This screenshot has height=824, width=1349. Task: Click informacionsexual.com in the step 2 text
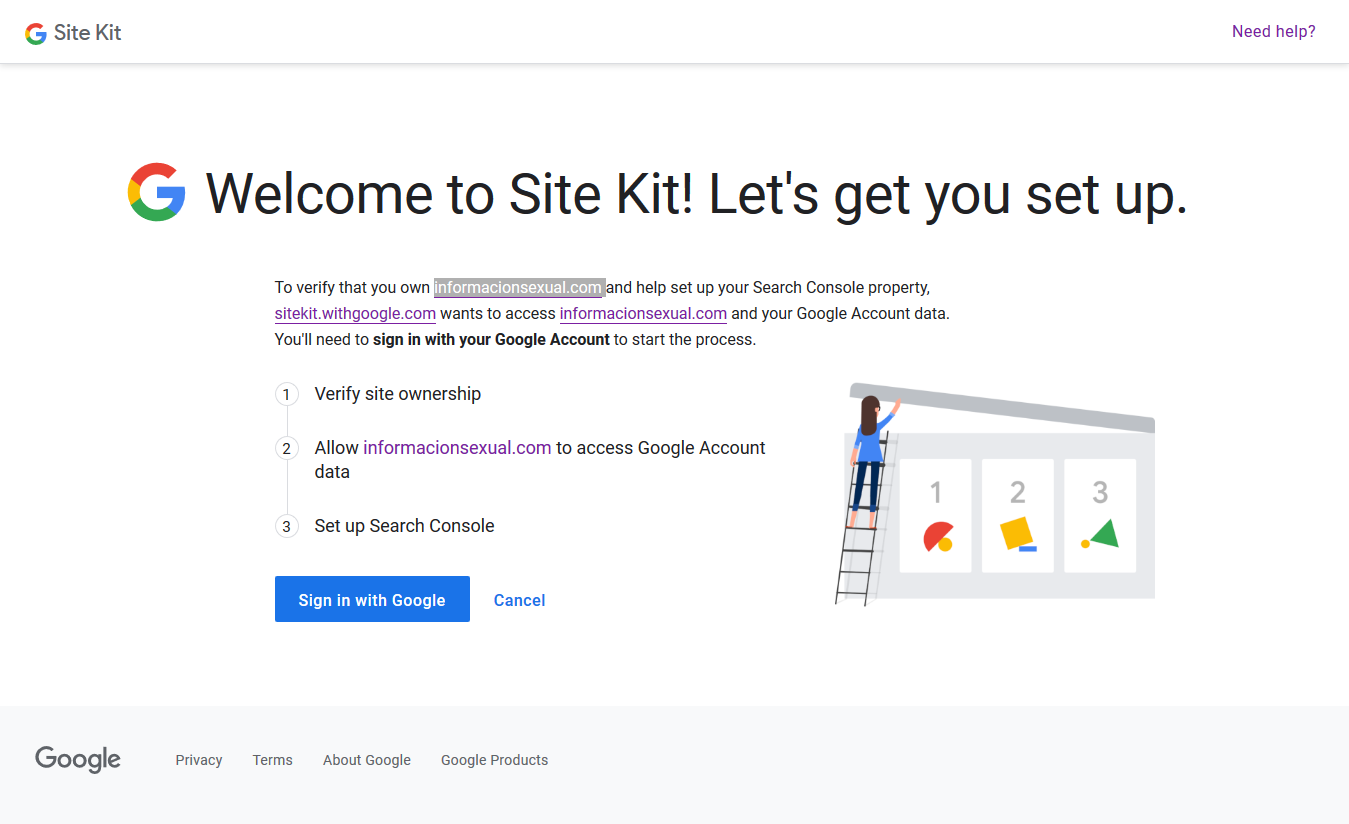[x=457, y=447]
